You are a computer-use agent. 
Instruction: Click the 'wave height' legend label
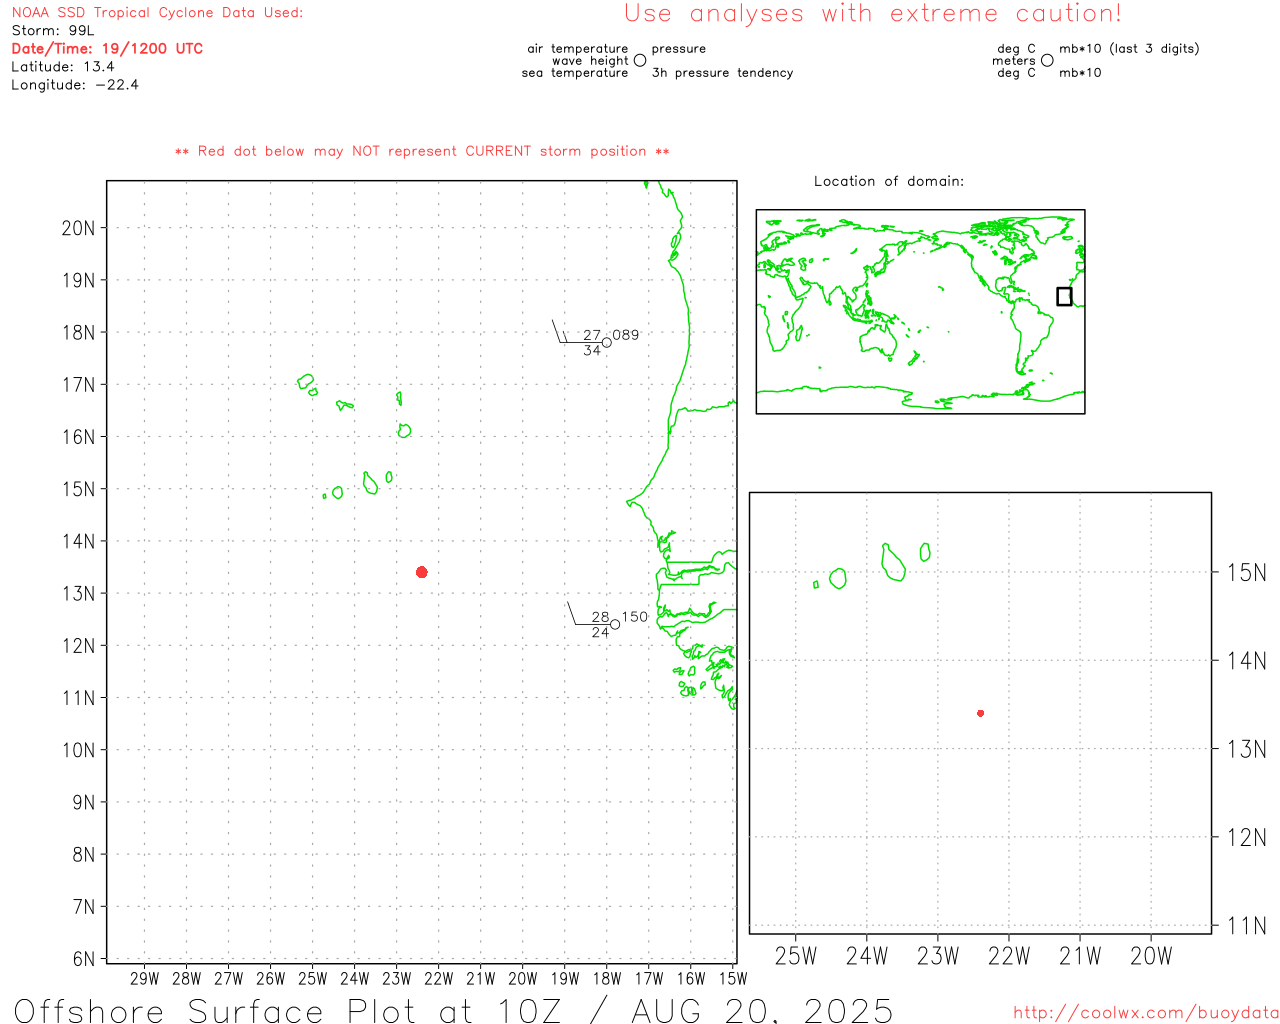[590, 61]
